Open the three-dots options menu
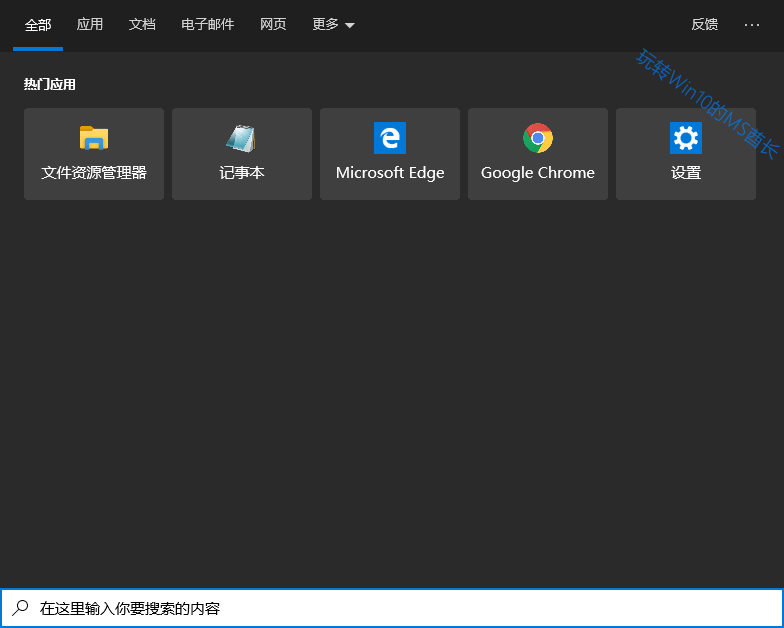Image resolution: width=784 pixels, height=628 pixels. point(752,24)
